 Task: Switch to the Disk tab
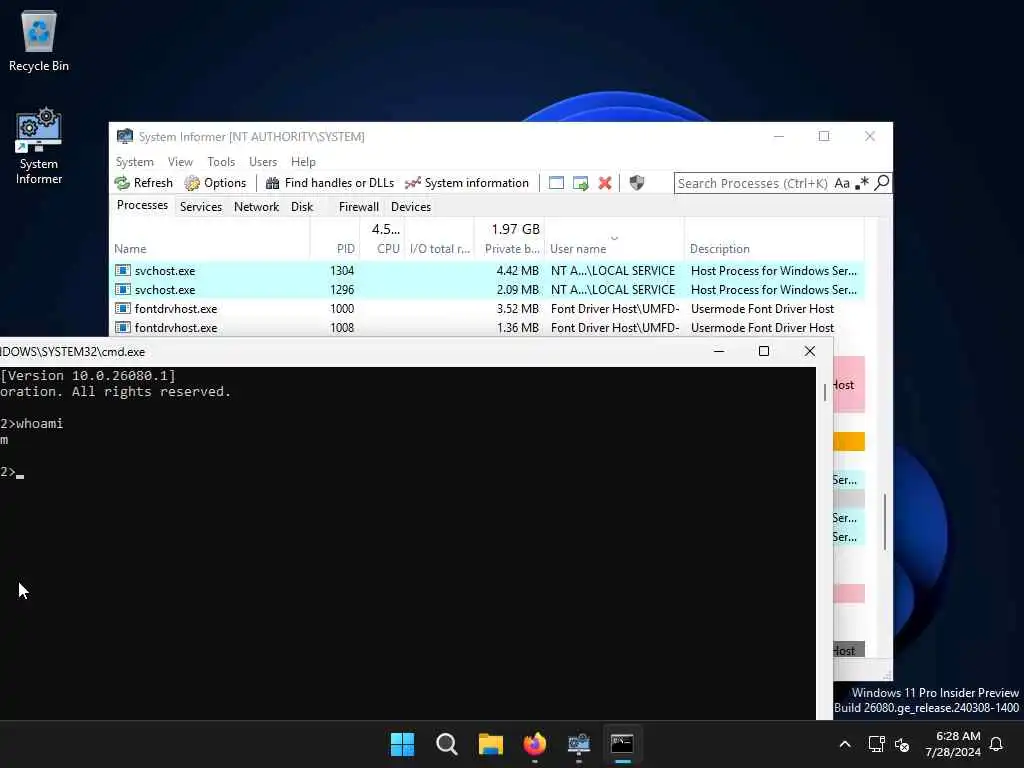(x=302, y=206)
